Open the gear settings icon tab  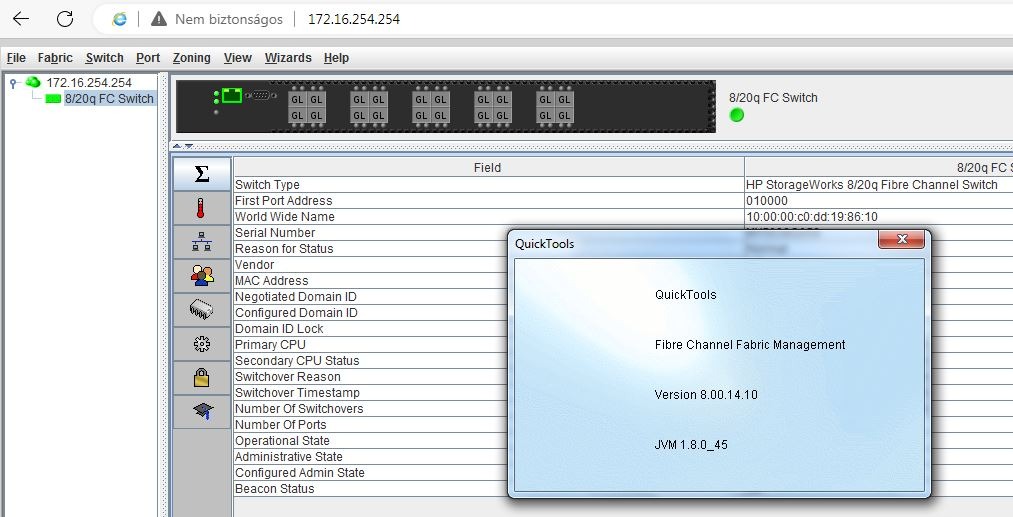click(x=202, y=344)
